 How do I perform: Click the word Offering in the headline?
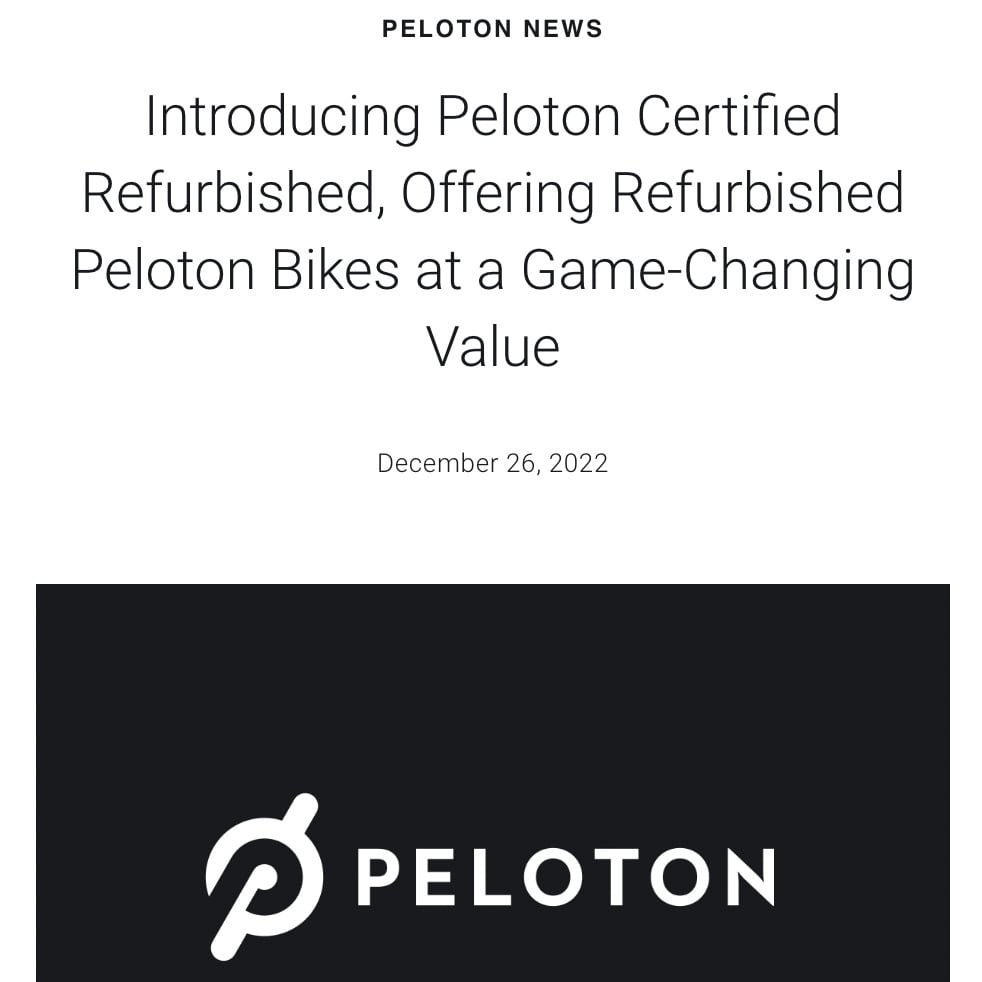[x=498, y=193]
